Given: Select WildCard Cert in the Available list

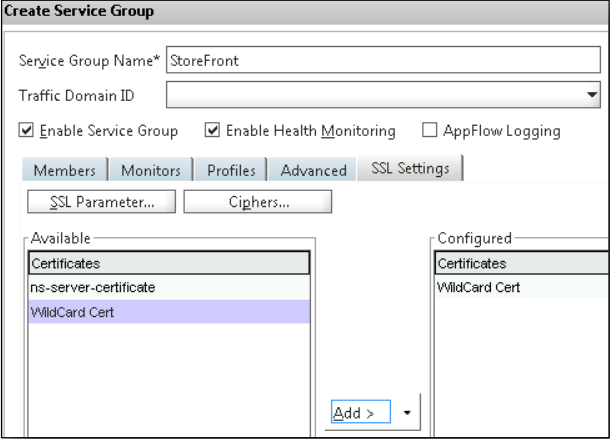Looking at the screenshot, I should point(166,312).
